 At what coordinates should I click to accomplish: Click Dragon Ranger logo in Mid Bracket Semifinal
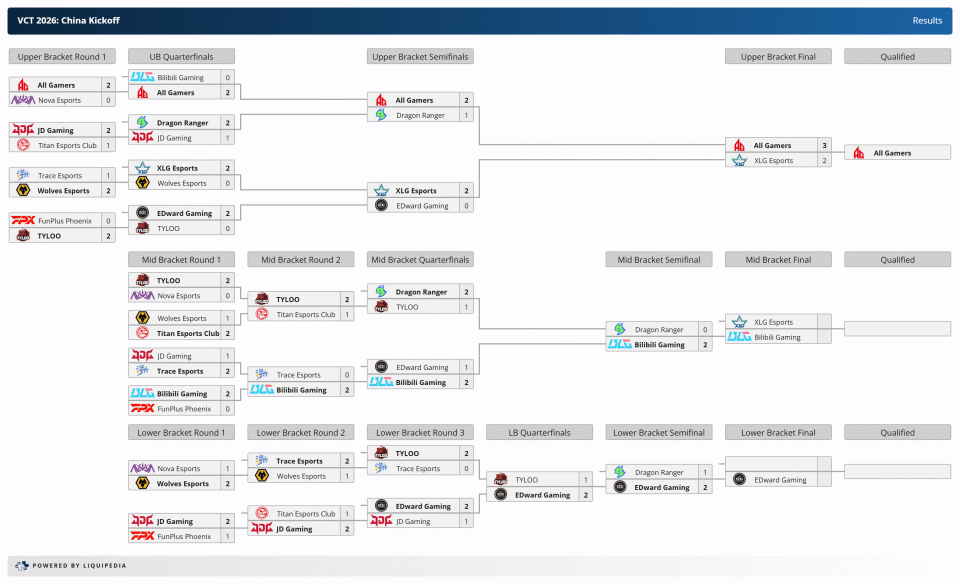pos(620,329)
